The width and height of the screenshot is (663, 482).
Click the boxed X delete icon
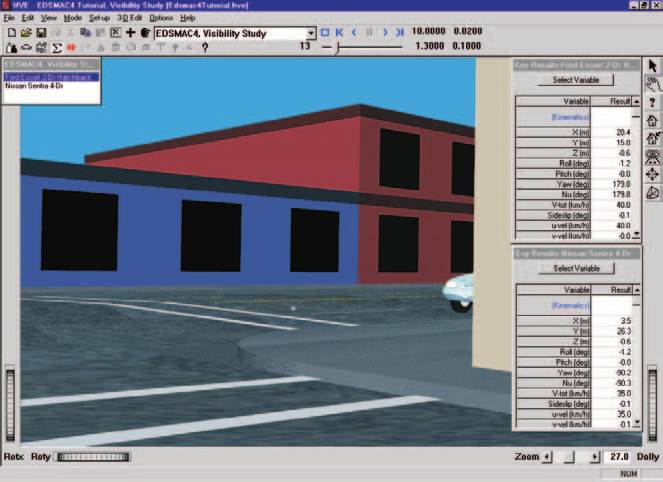(115, 33)
